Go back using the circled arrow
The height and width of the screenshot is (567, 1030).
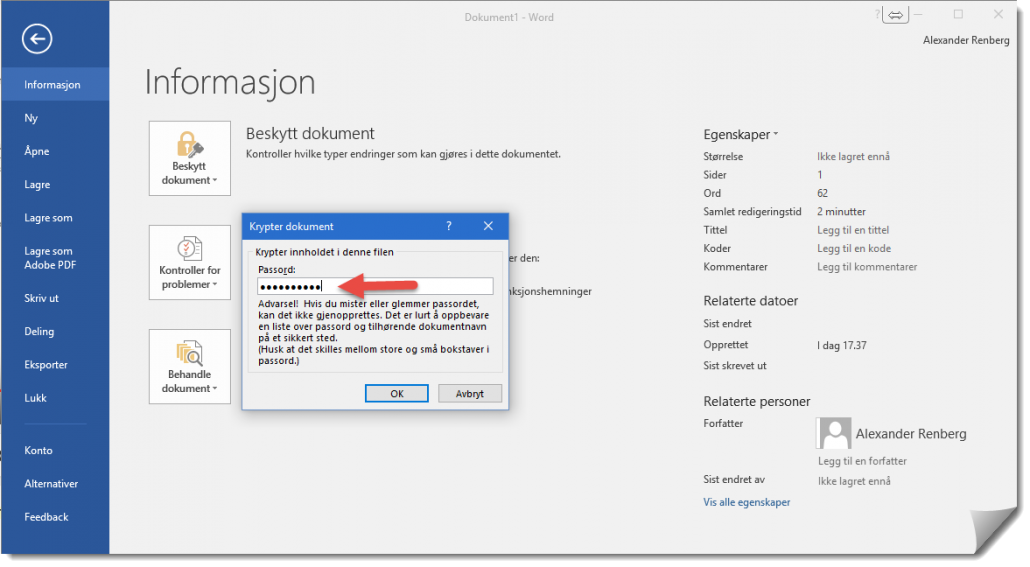click(37, 39)
